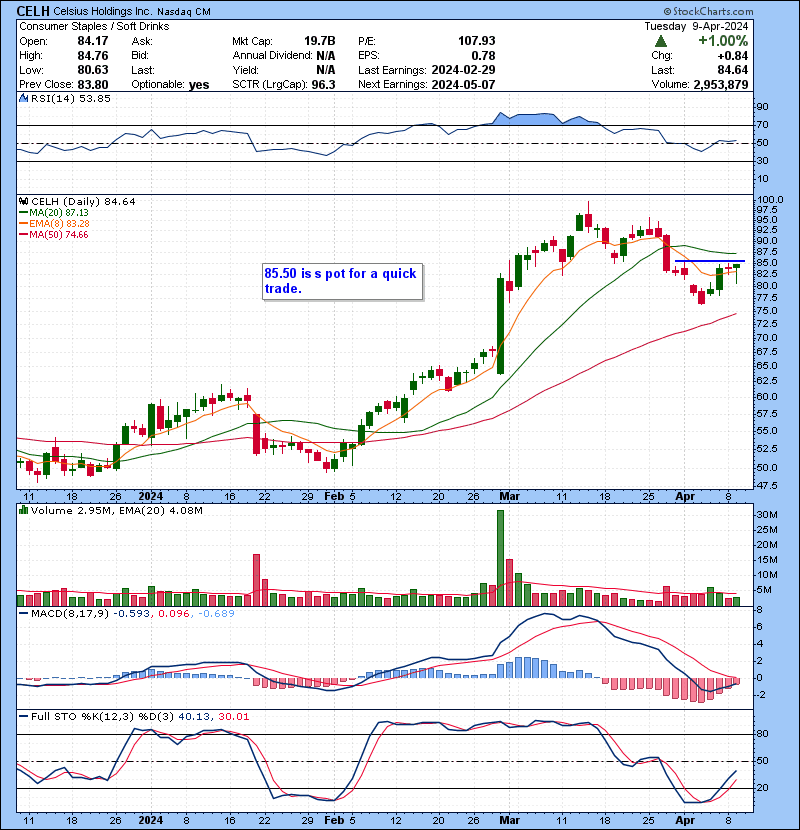Click the Consumer Staples / Soft Drinks sector label
Screen dimensions: 800x830
pyautogui.click(x=94, y=26)
